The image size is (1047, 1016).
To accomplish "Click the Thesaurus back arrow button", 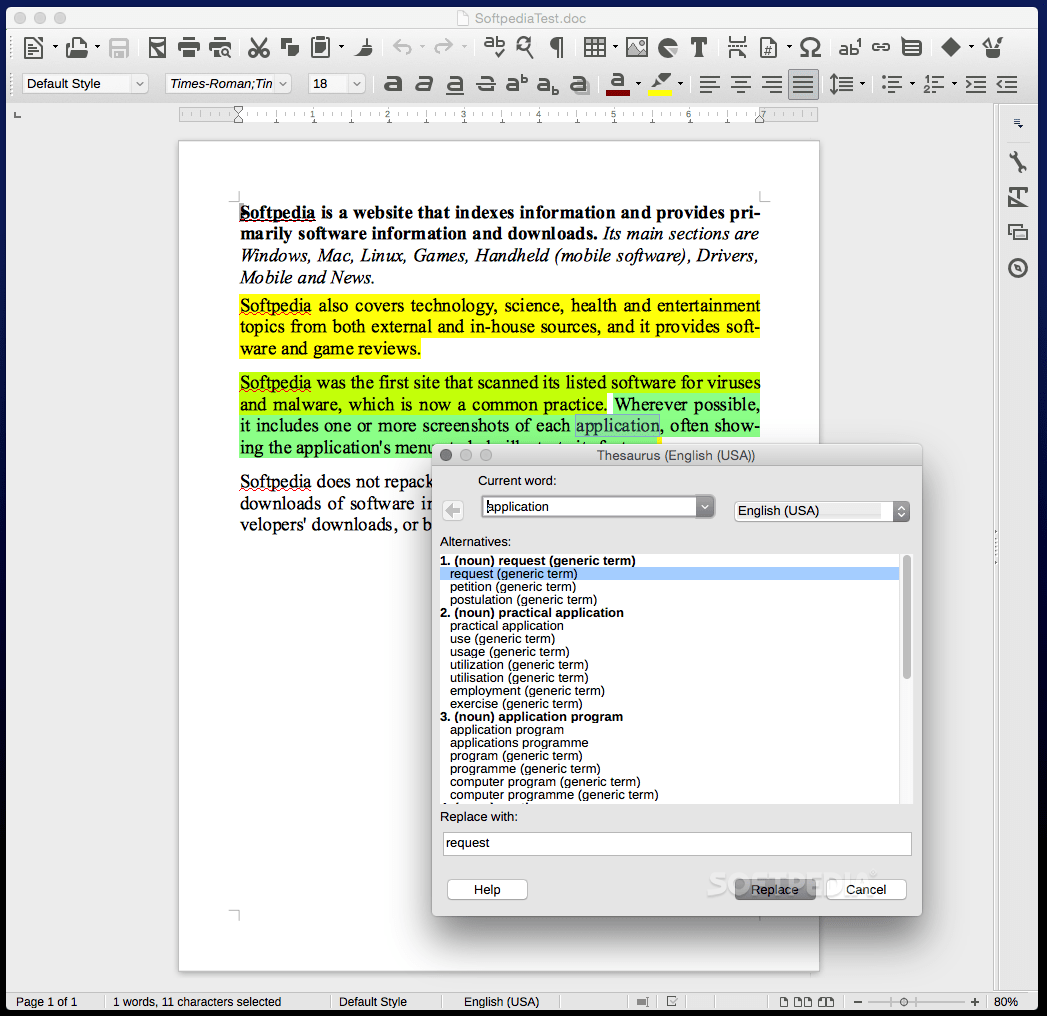I will coord(453,511).
